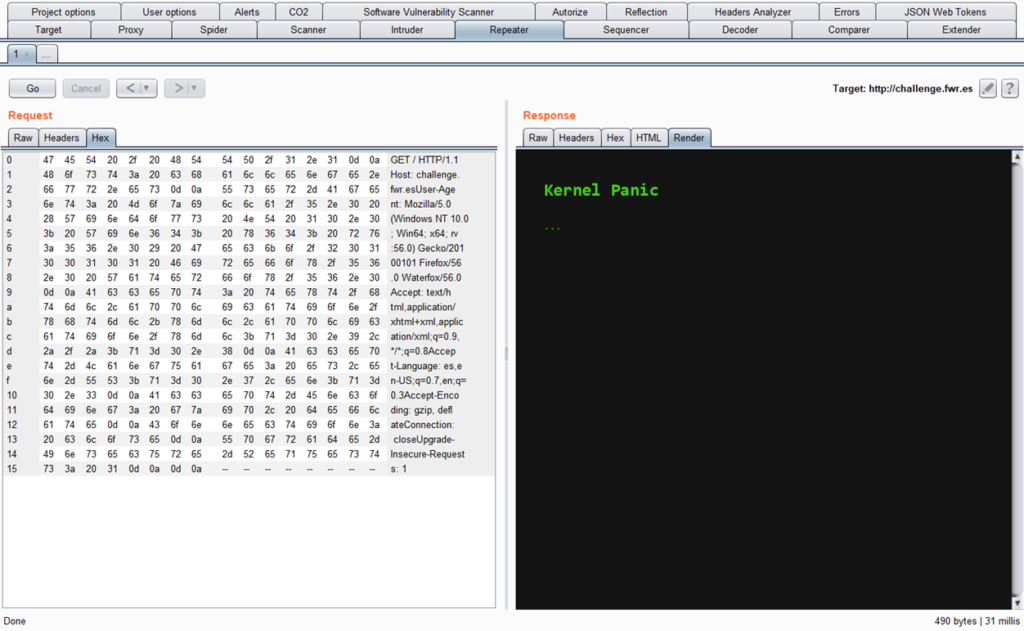Show request in Raw view

[23, 138]
